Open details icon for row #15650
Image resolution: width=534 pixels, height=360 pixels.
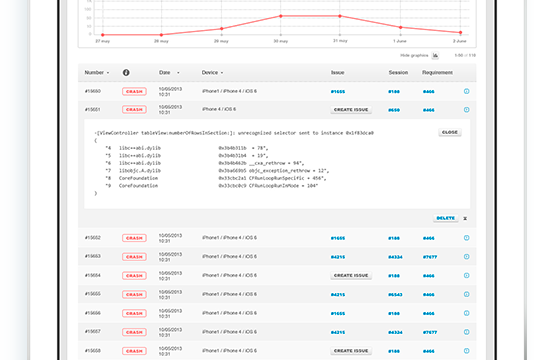467,91
